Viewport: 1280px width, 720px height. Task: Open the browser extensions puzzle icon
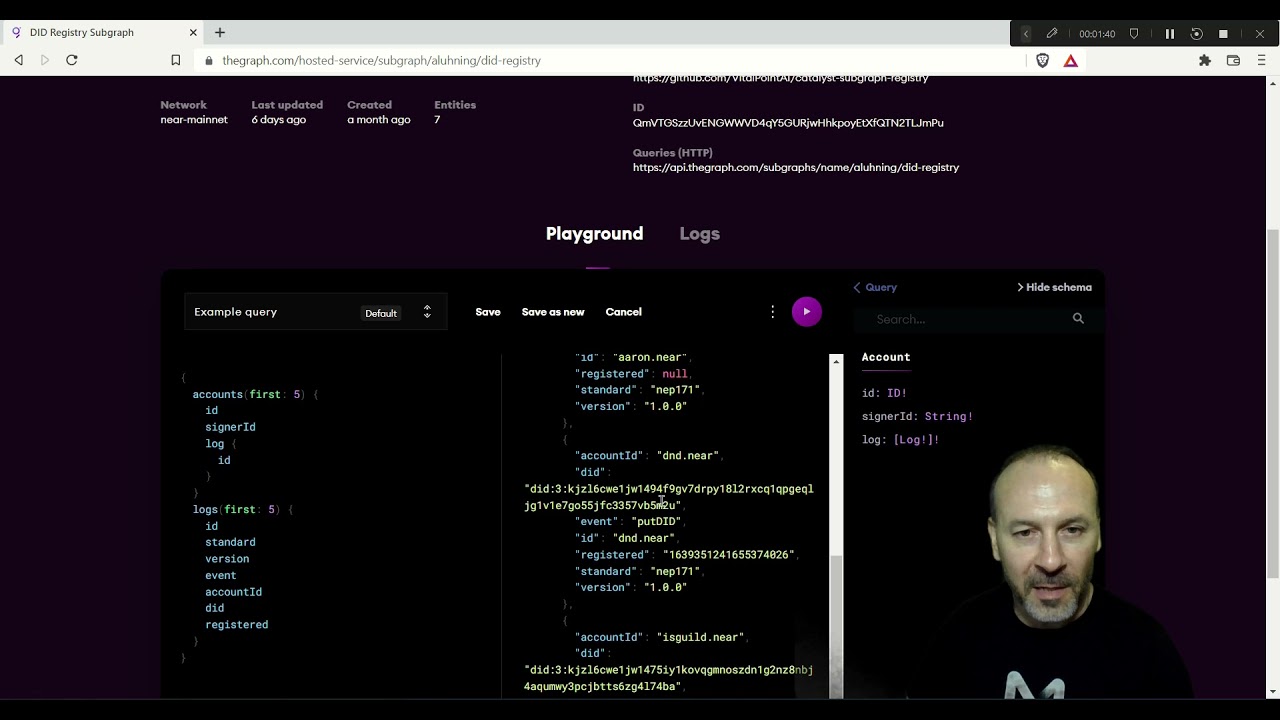click(1205, 60)
